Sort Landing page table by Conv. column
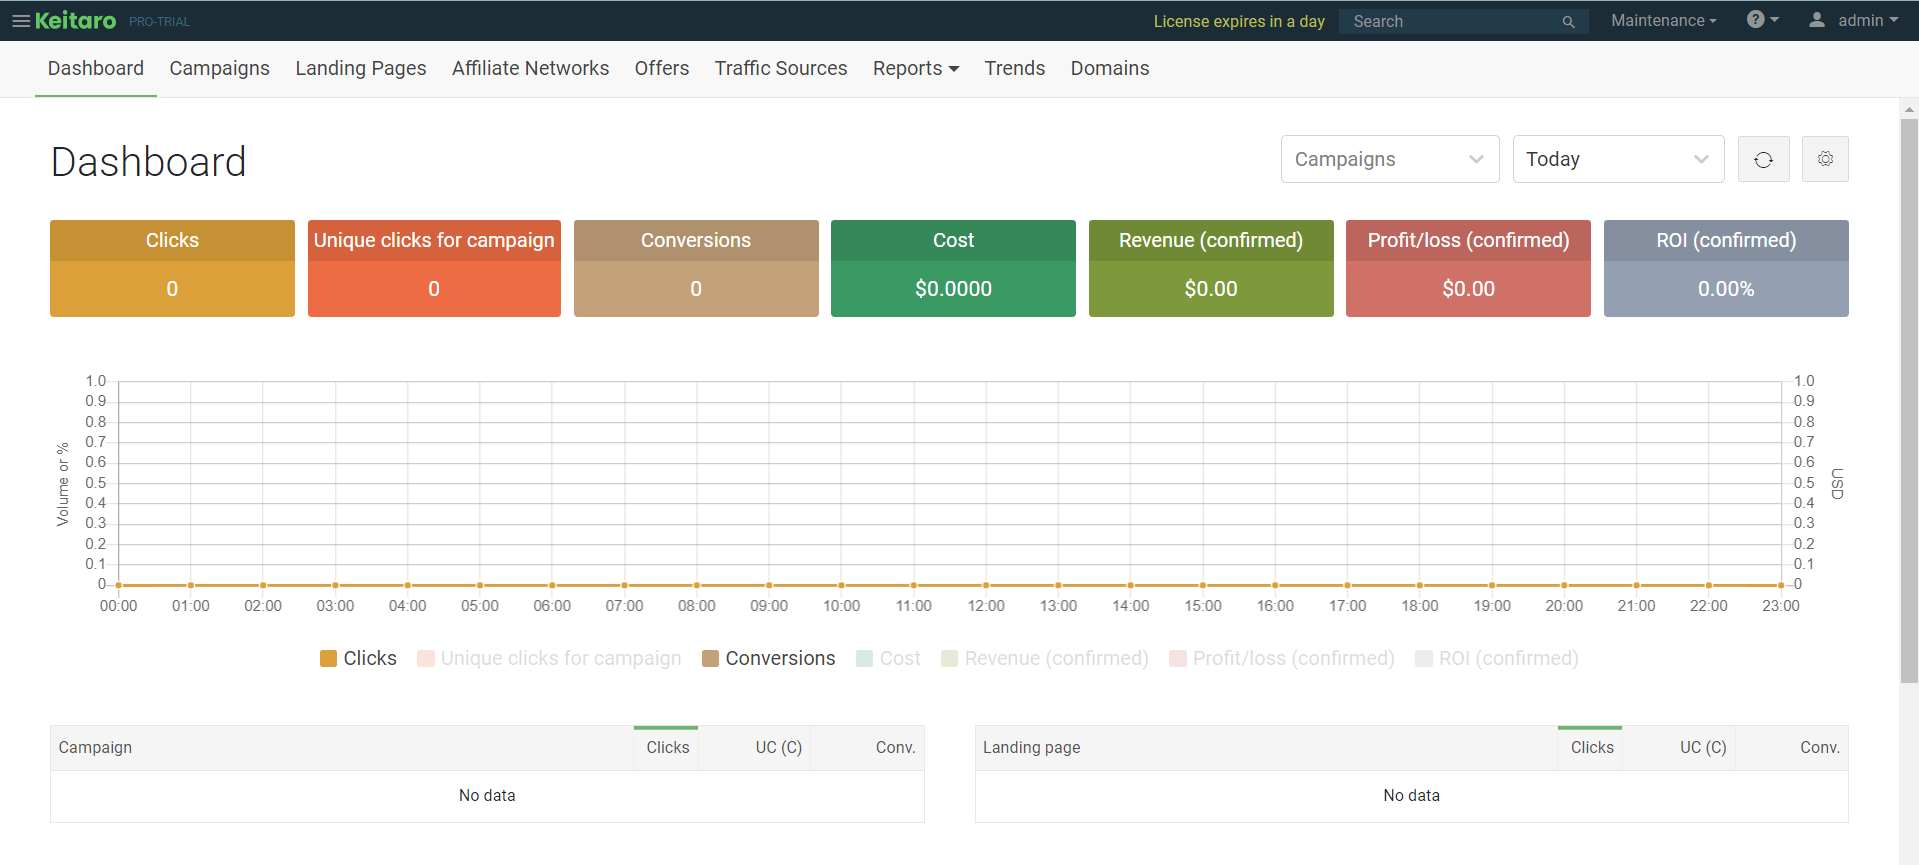Viewport: 1919px width, 865px height. click(x=1819, y=748)
